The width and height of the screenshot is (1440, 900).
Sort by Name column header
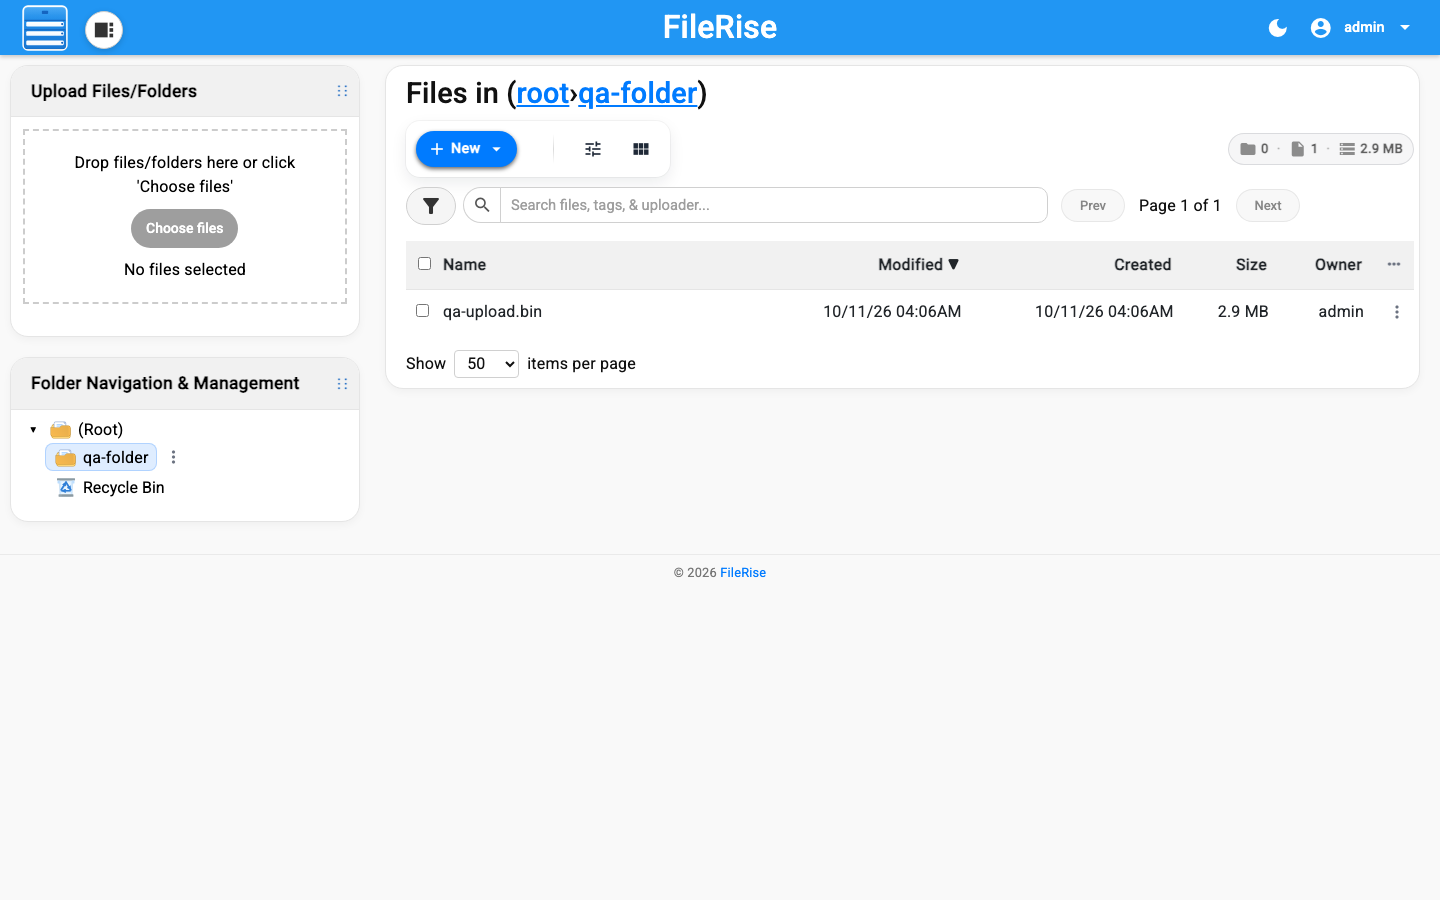click(x=464, y=265)
